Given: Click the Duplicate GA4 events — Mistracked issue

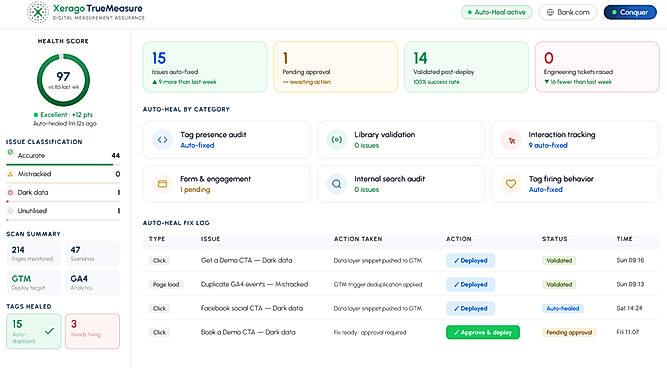Looking at the screenshot, I should (254, 284).
